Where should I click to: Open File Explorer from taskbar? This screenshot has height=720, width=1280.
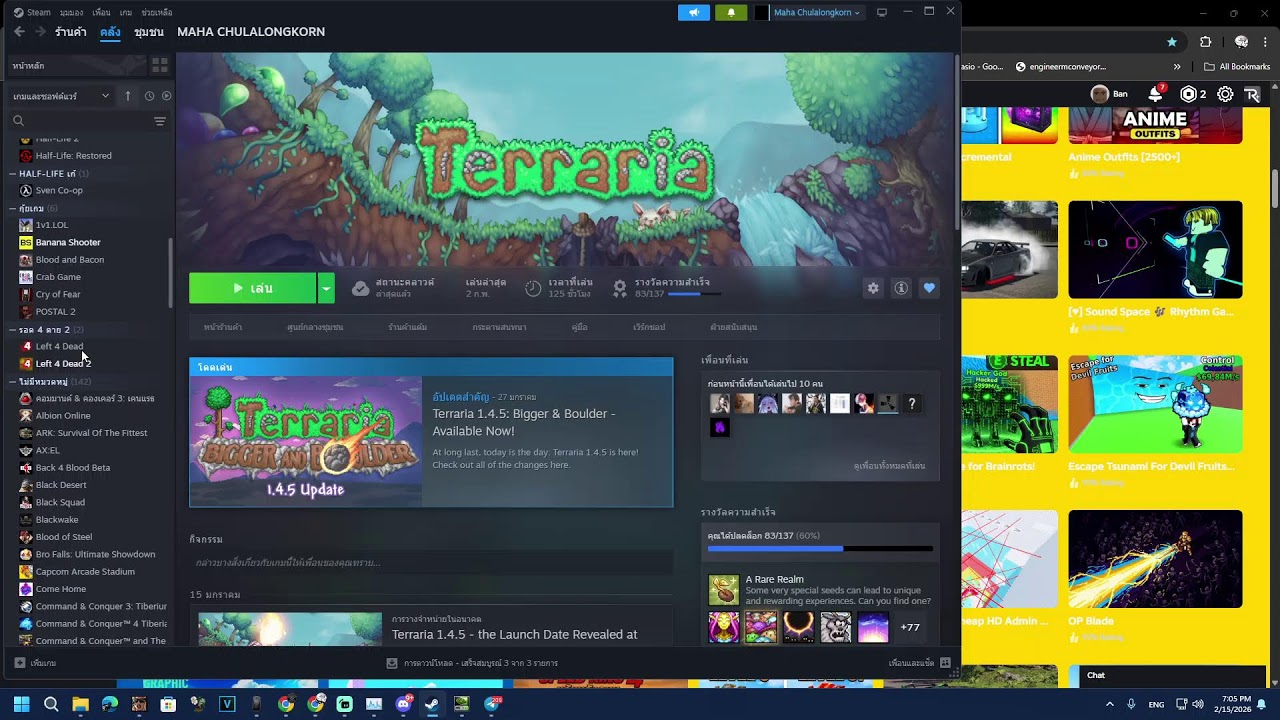(80, 704)
